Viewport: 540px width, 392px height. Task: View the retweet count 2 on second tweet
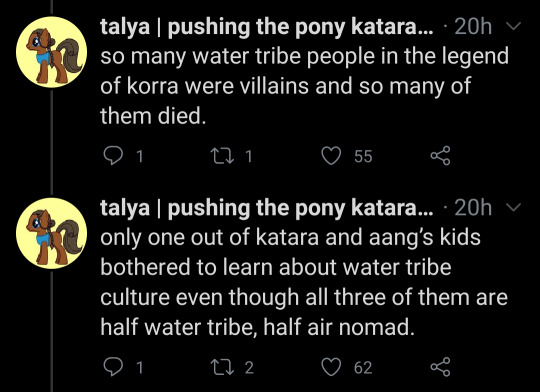tap(249, 367)
